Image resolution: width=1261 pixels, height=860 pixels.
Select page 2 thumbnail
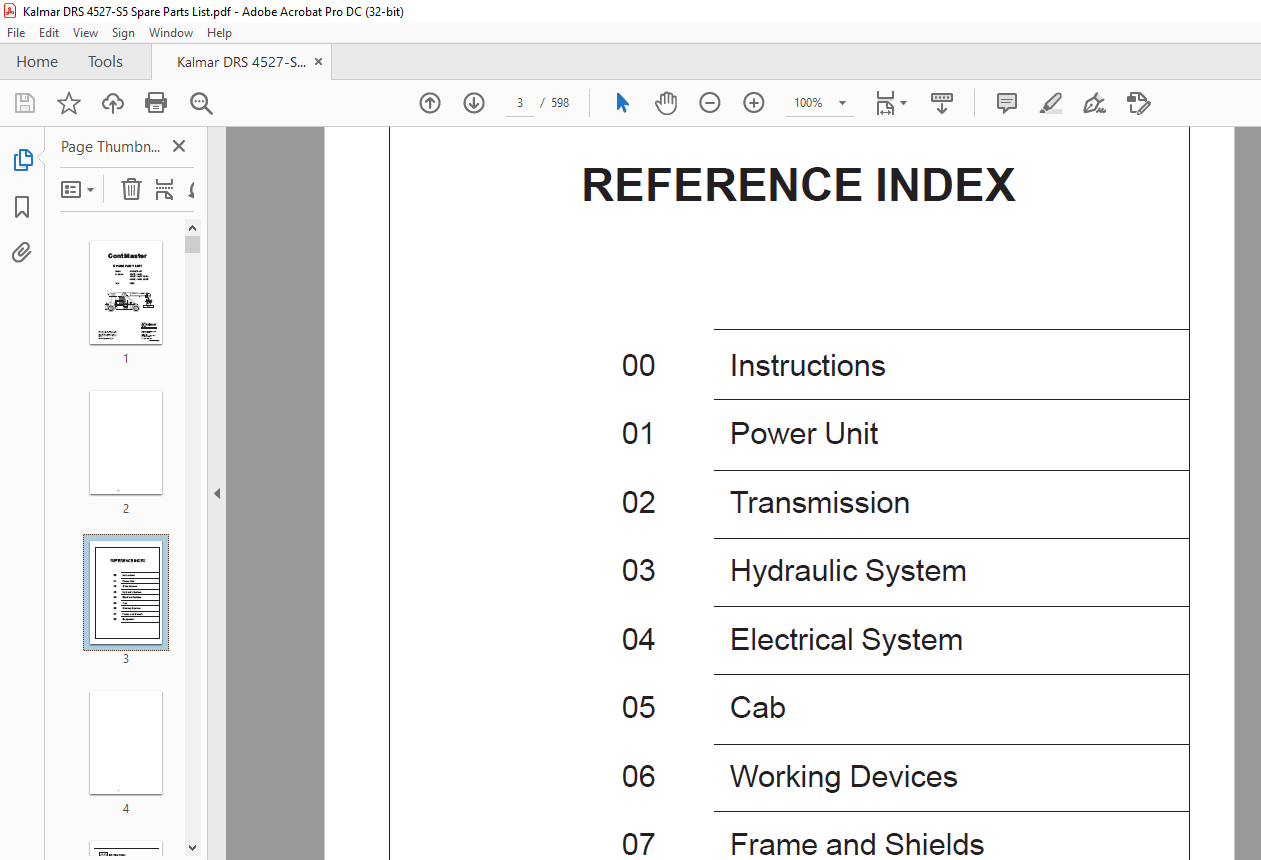click(126, 442)
